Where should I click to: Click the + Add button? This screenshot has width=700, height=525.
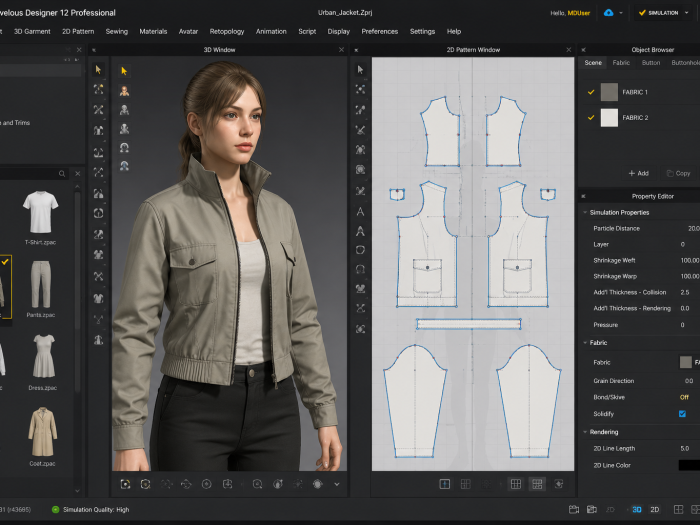638,173
